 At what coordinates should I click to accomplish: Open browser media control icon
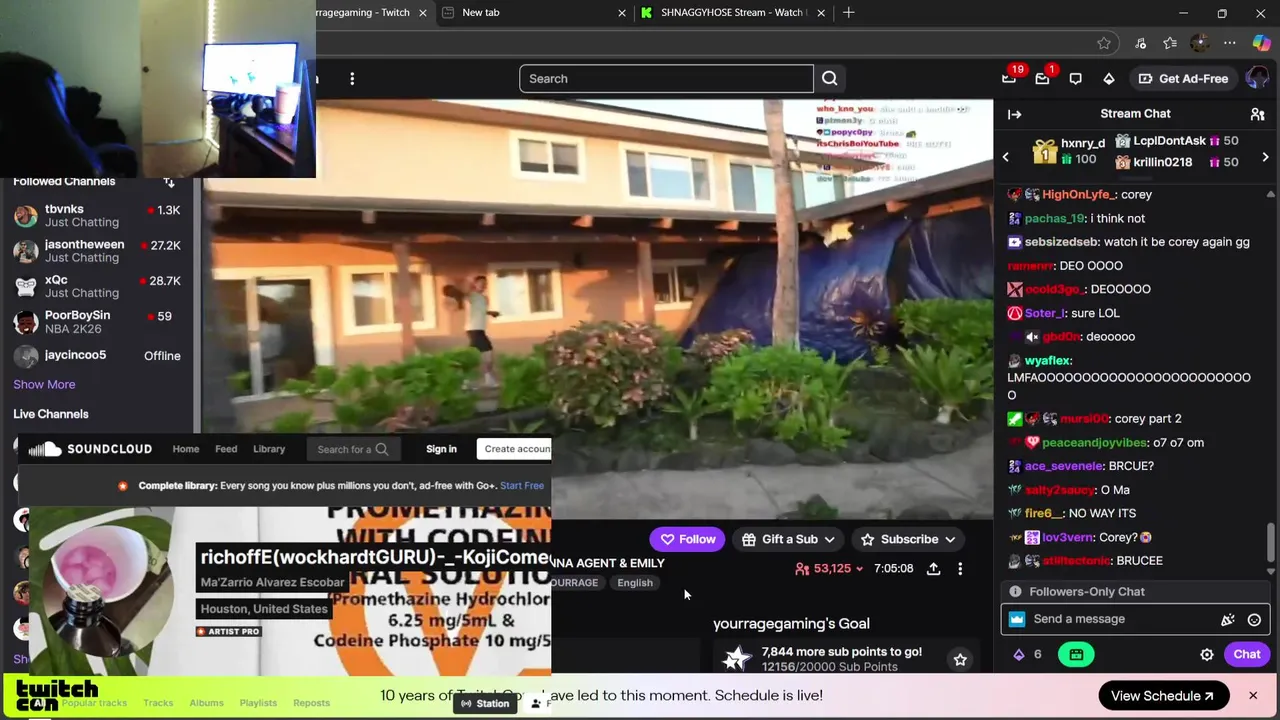coord(1140,43)
